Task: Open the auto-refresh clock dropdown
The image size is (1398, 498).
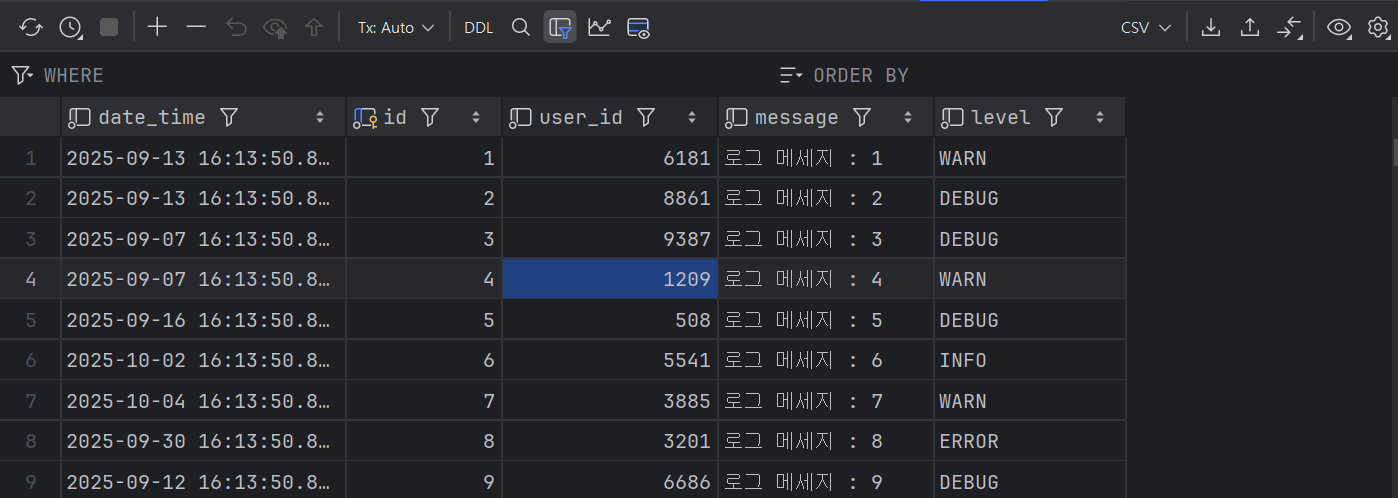Action: pos(71,28)
